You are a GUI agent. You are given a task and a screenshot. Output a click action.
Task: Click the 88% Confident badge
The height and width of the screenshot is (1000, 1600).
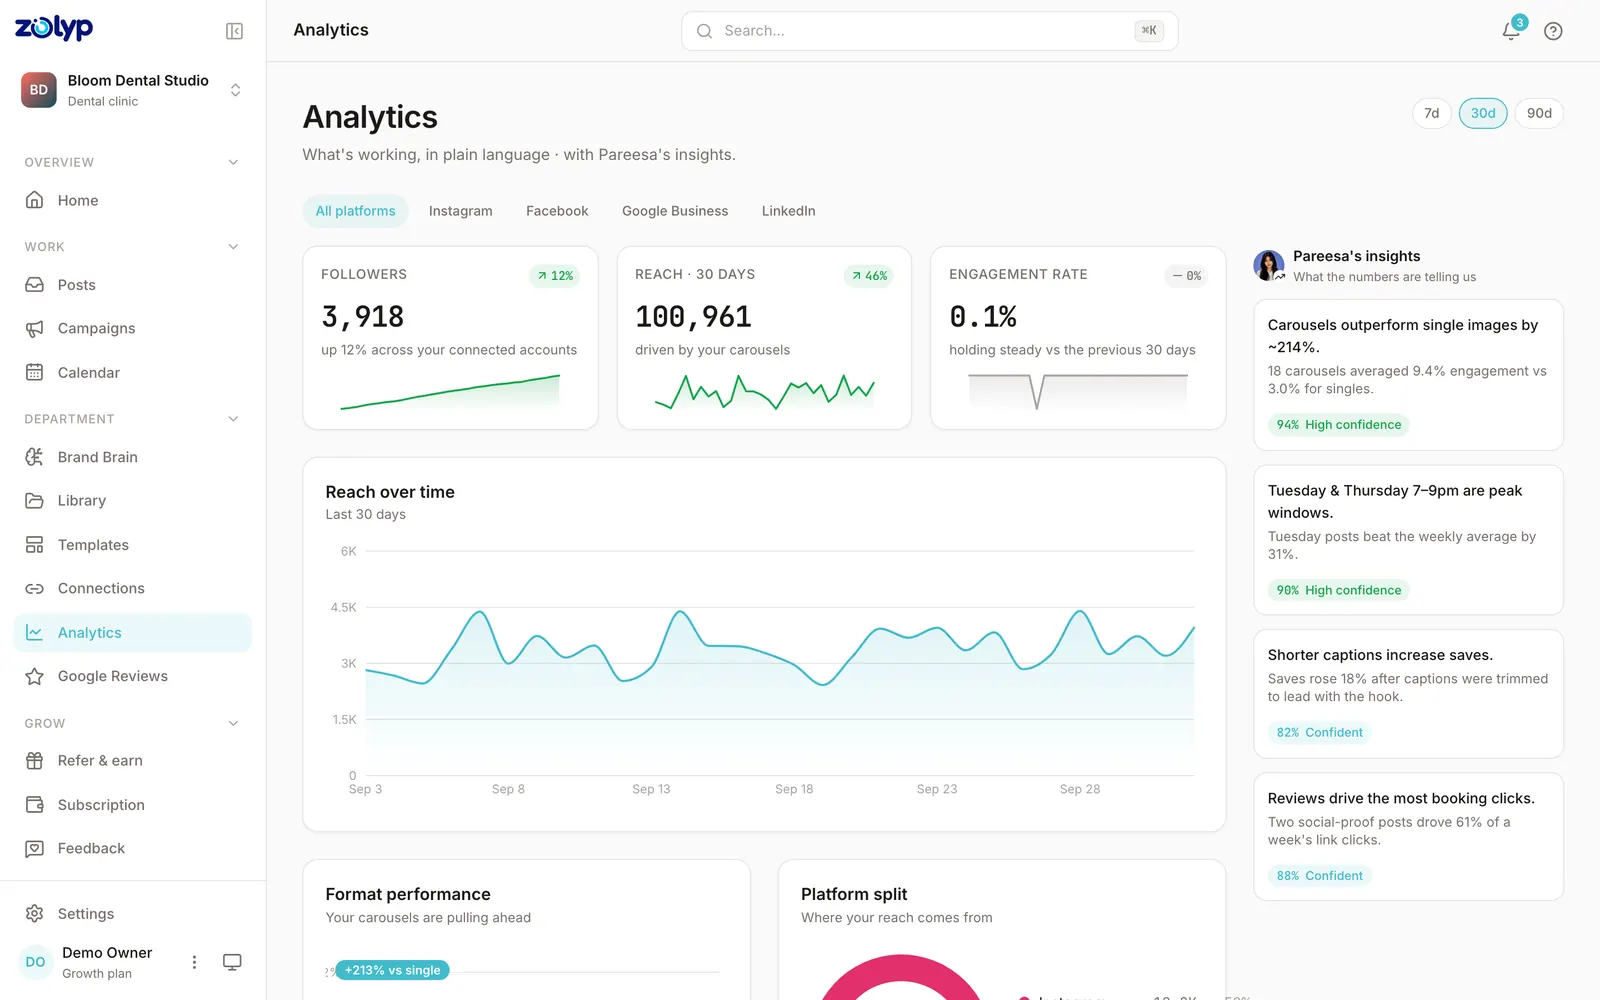click(1320, 876)
